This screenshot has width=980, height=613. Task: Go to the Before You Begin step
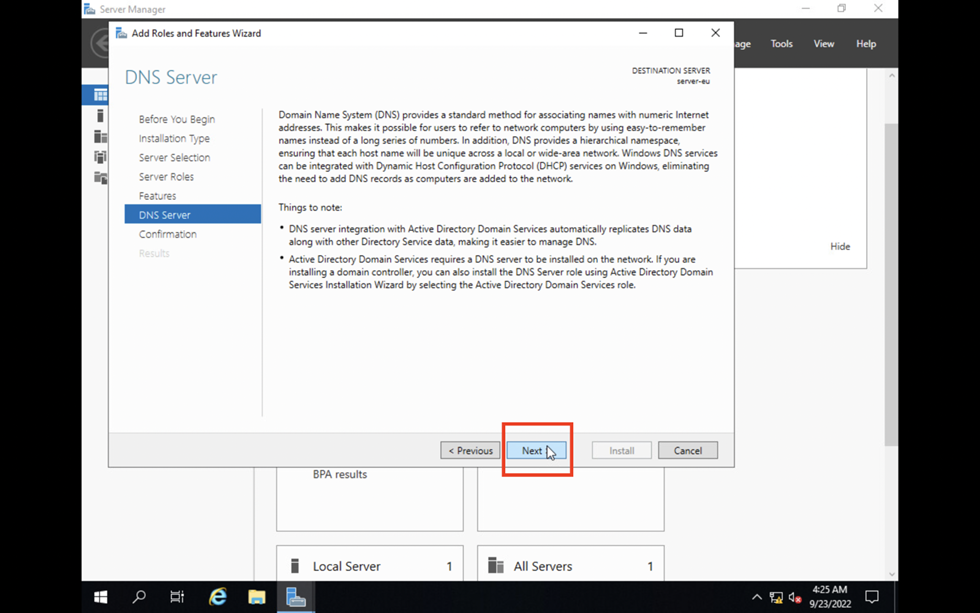[x=176, y=119]
